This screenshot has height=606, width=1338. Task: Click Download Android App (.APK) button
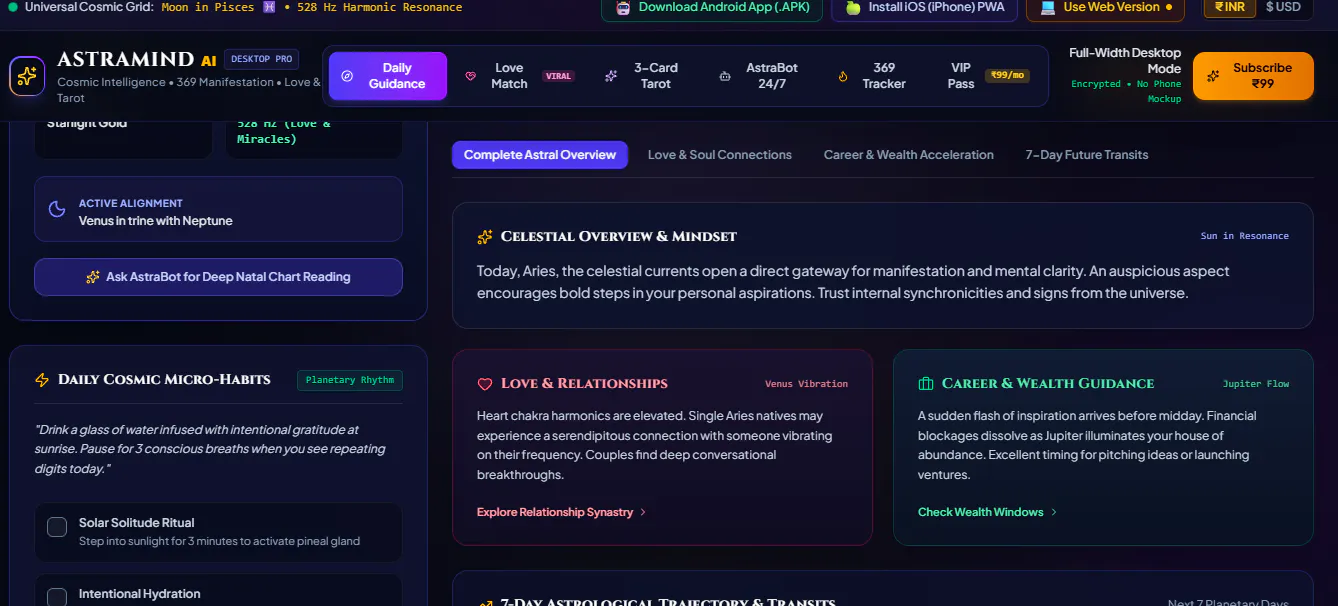pyautogui.click(x=712, y=7)
